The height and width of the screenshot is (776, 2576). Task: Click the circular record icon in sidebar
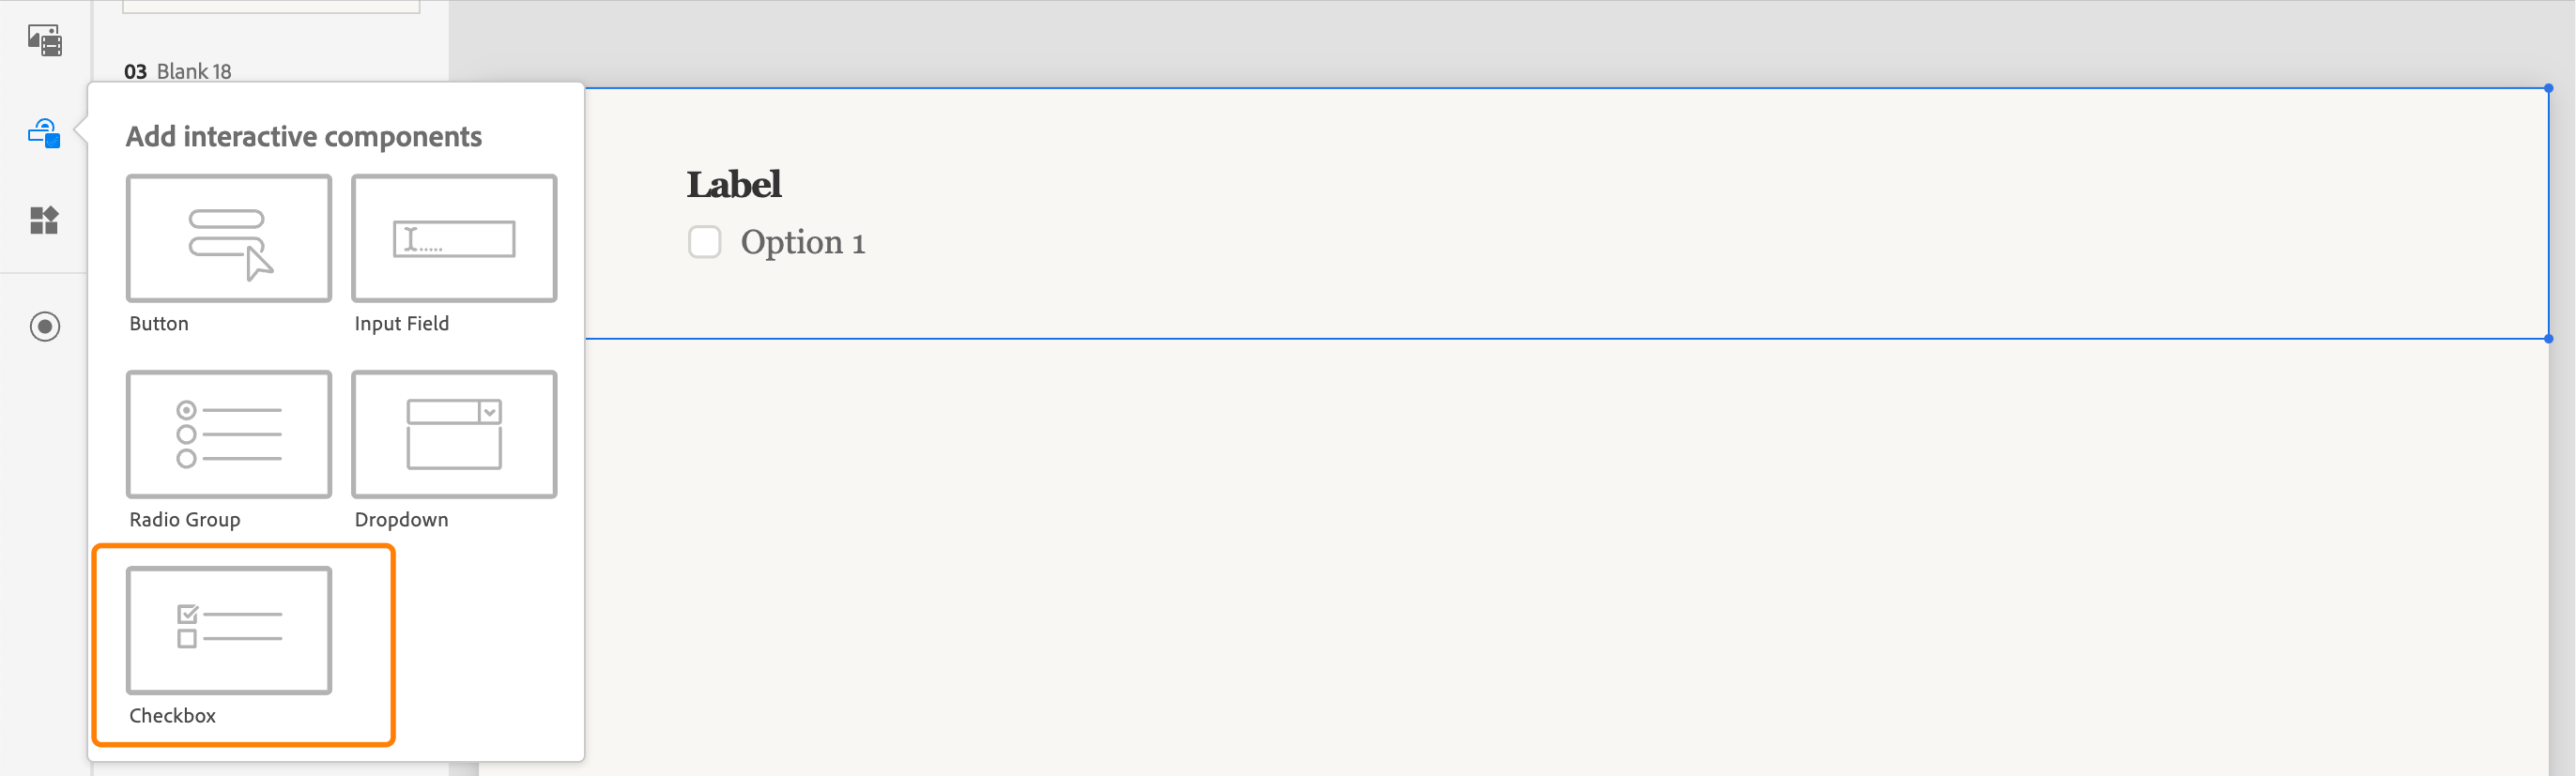pyautogui.click(x=45, y=327)
